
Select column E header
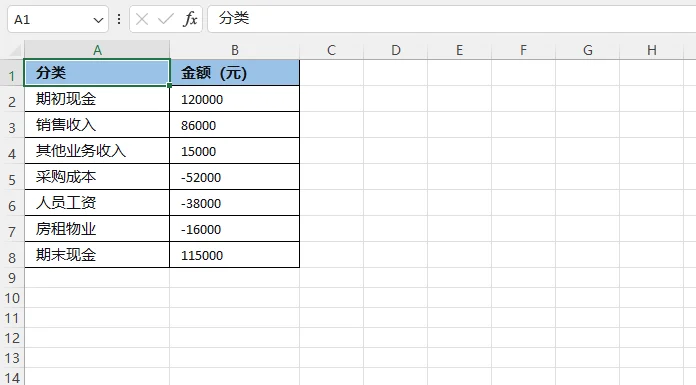[459, 50]
